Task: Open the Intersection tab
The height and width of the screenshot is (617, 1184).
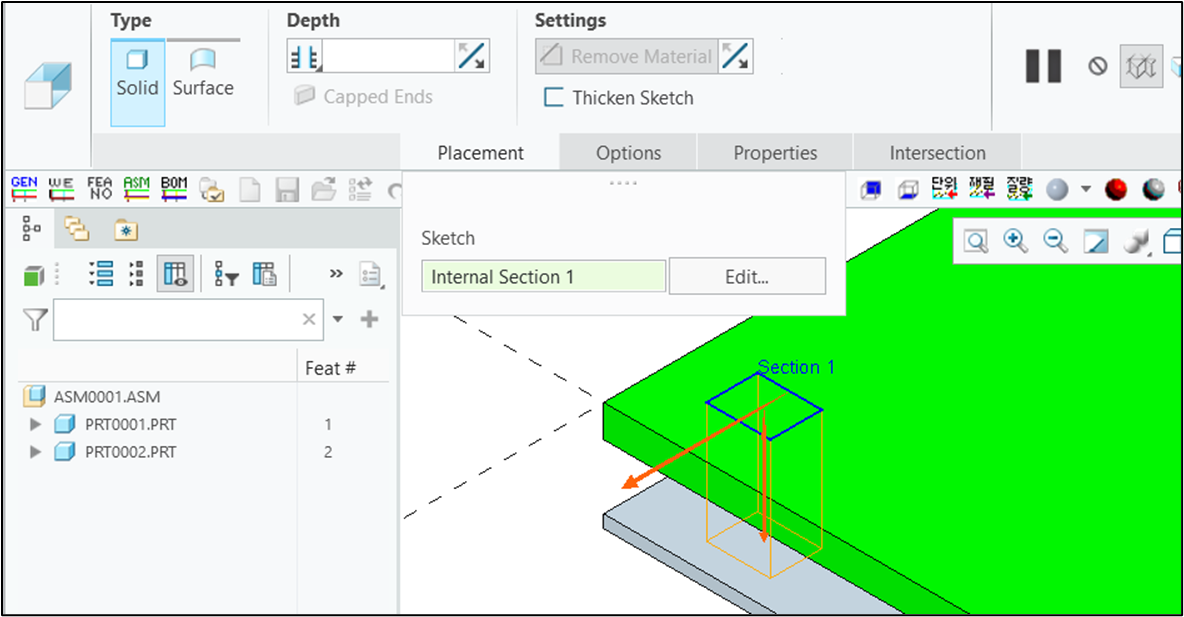Action: (937, 153)
